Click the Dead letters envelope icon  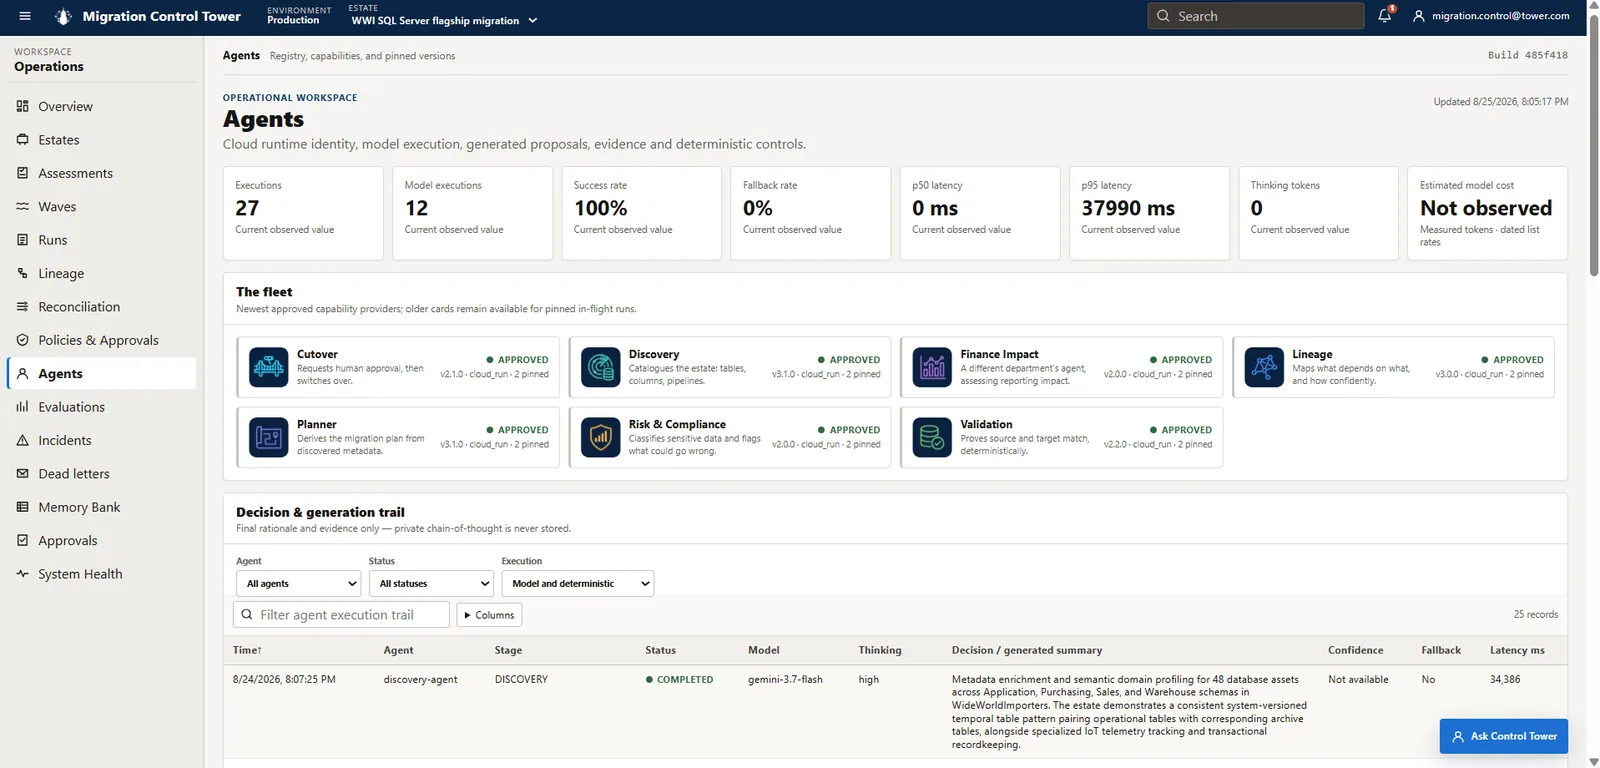pos(23,474)
